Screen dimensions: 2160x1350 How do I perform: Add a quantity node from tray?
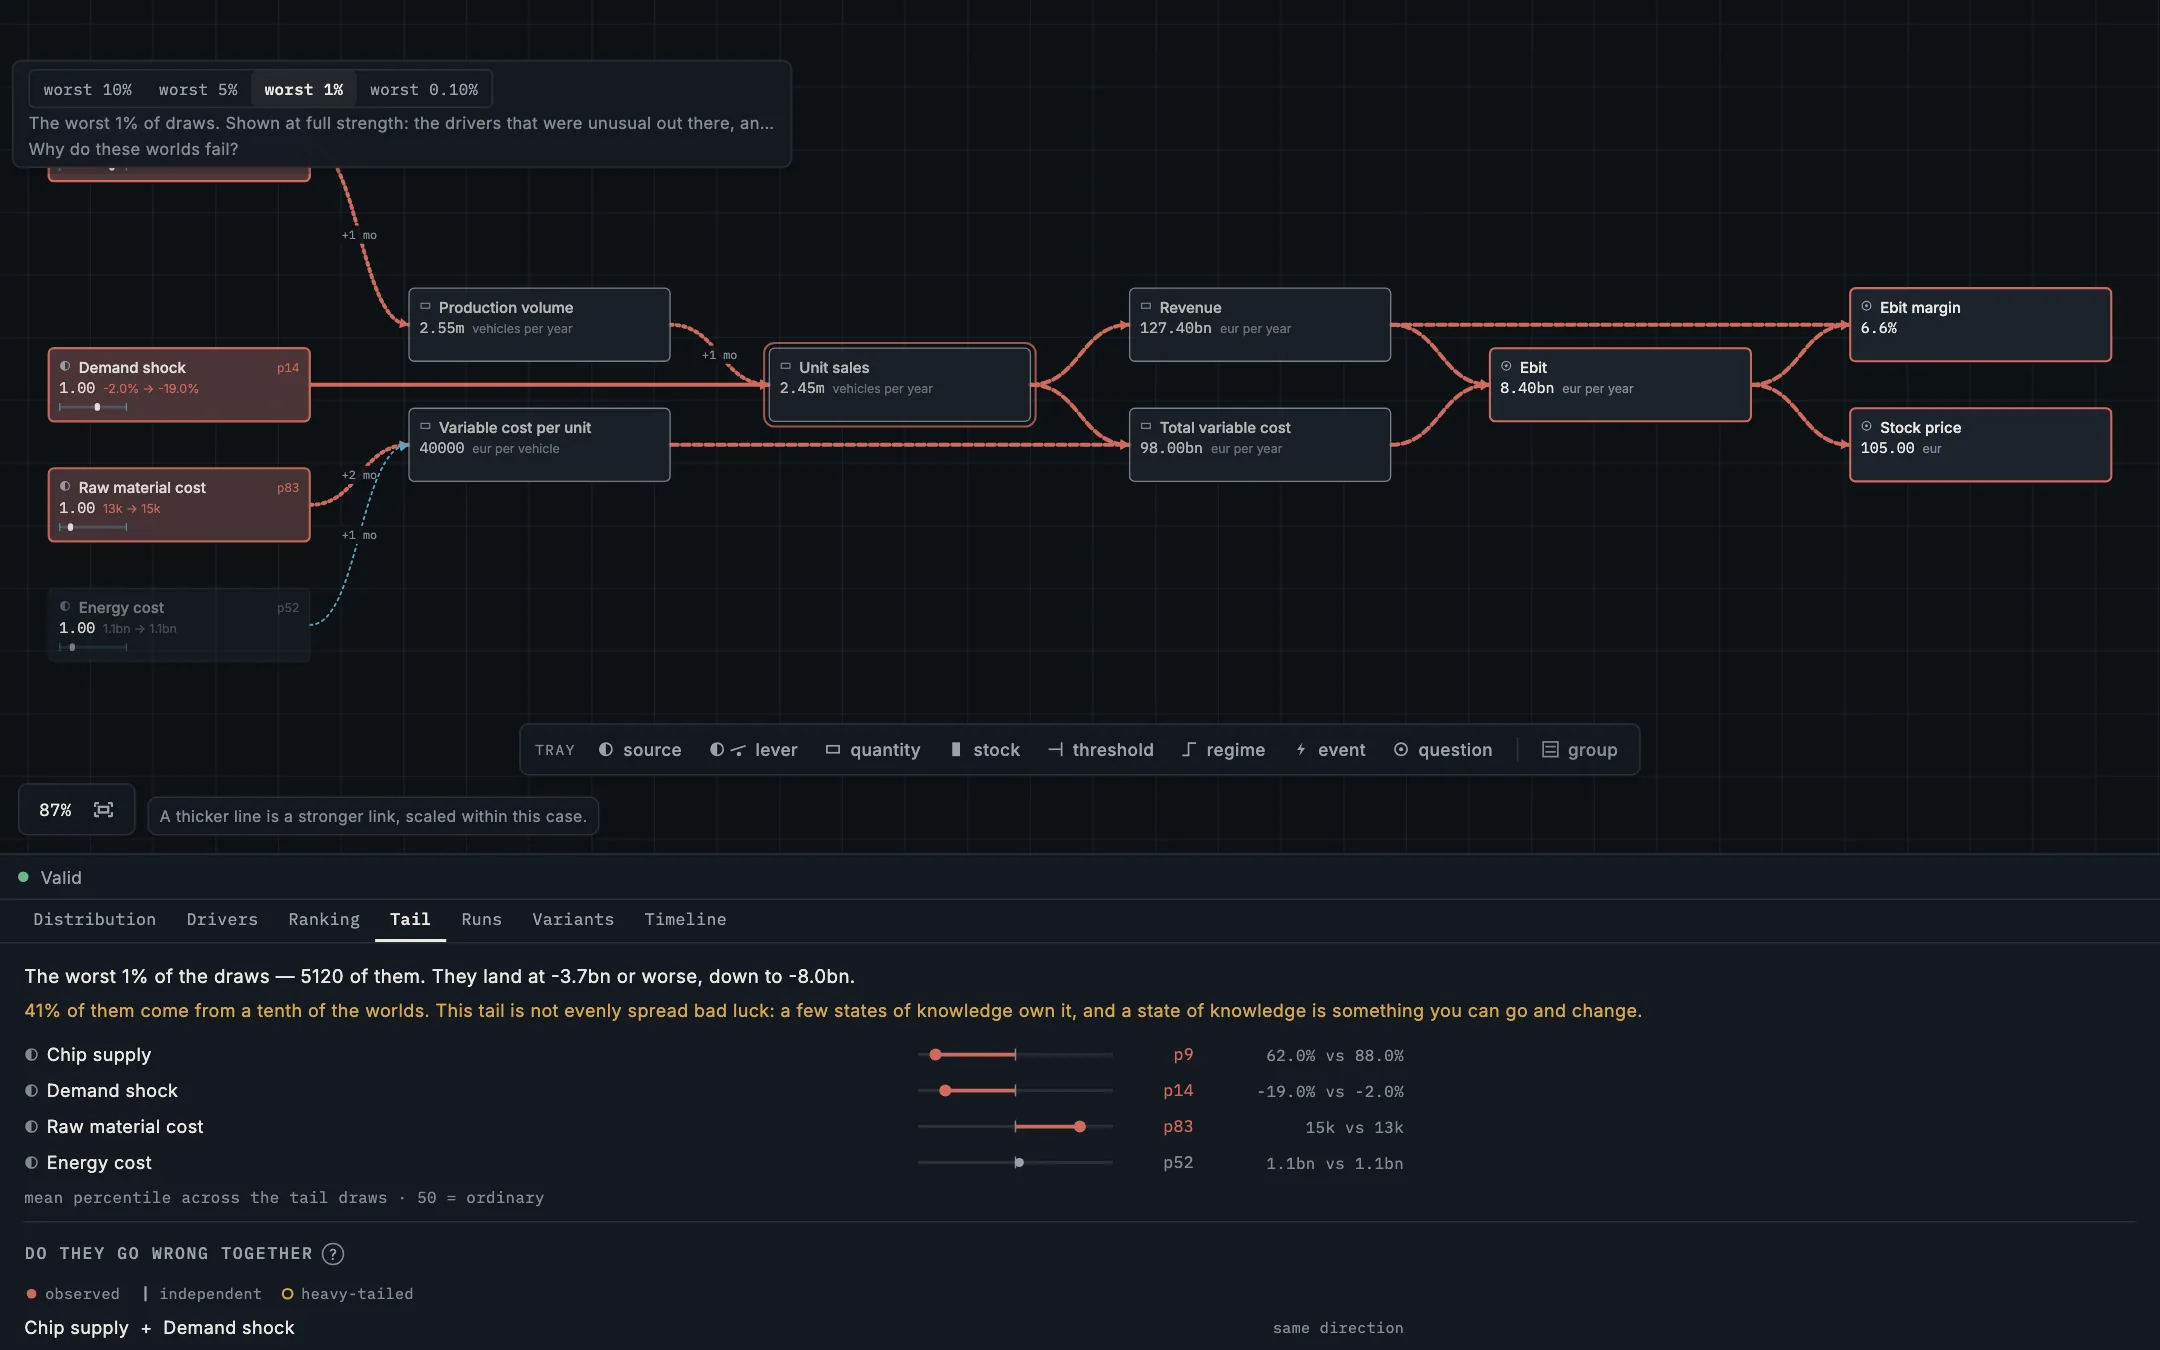coord(873,750)
